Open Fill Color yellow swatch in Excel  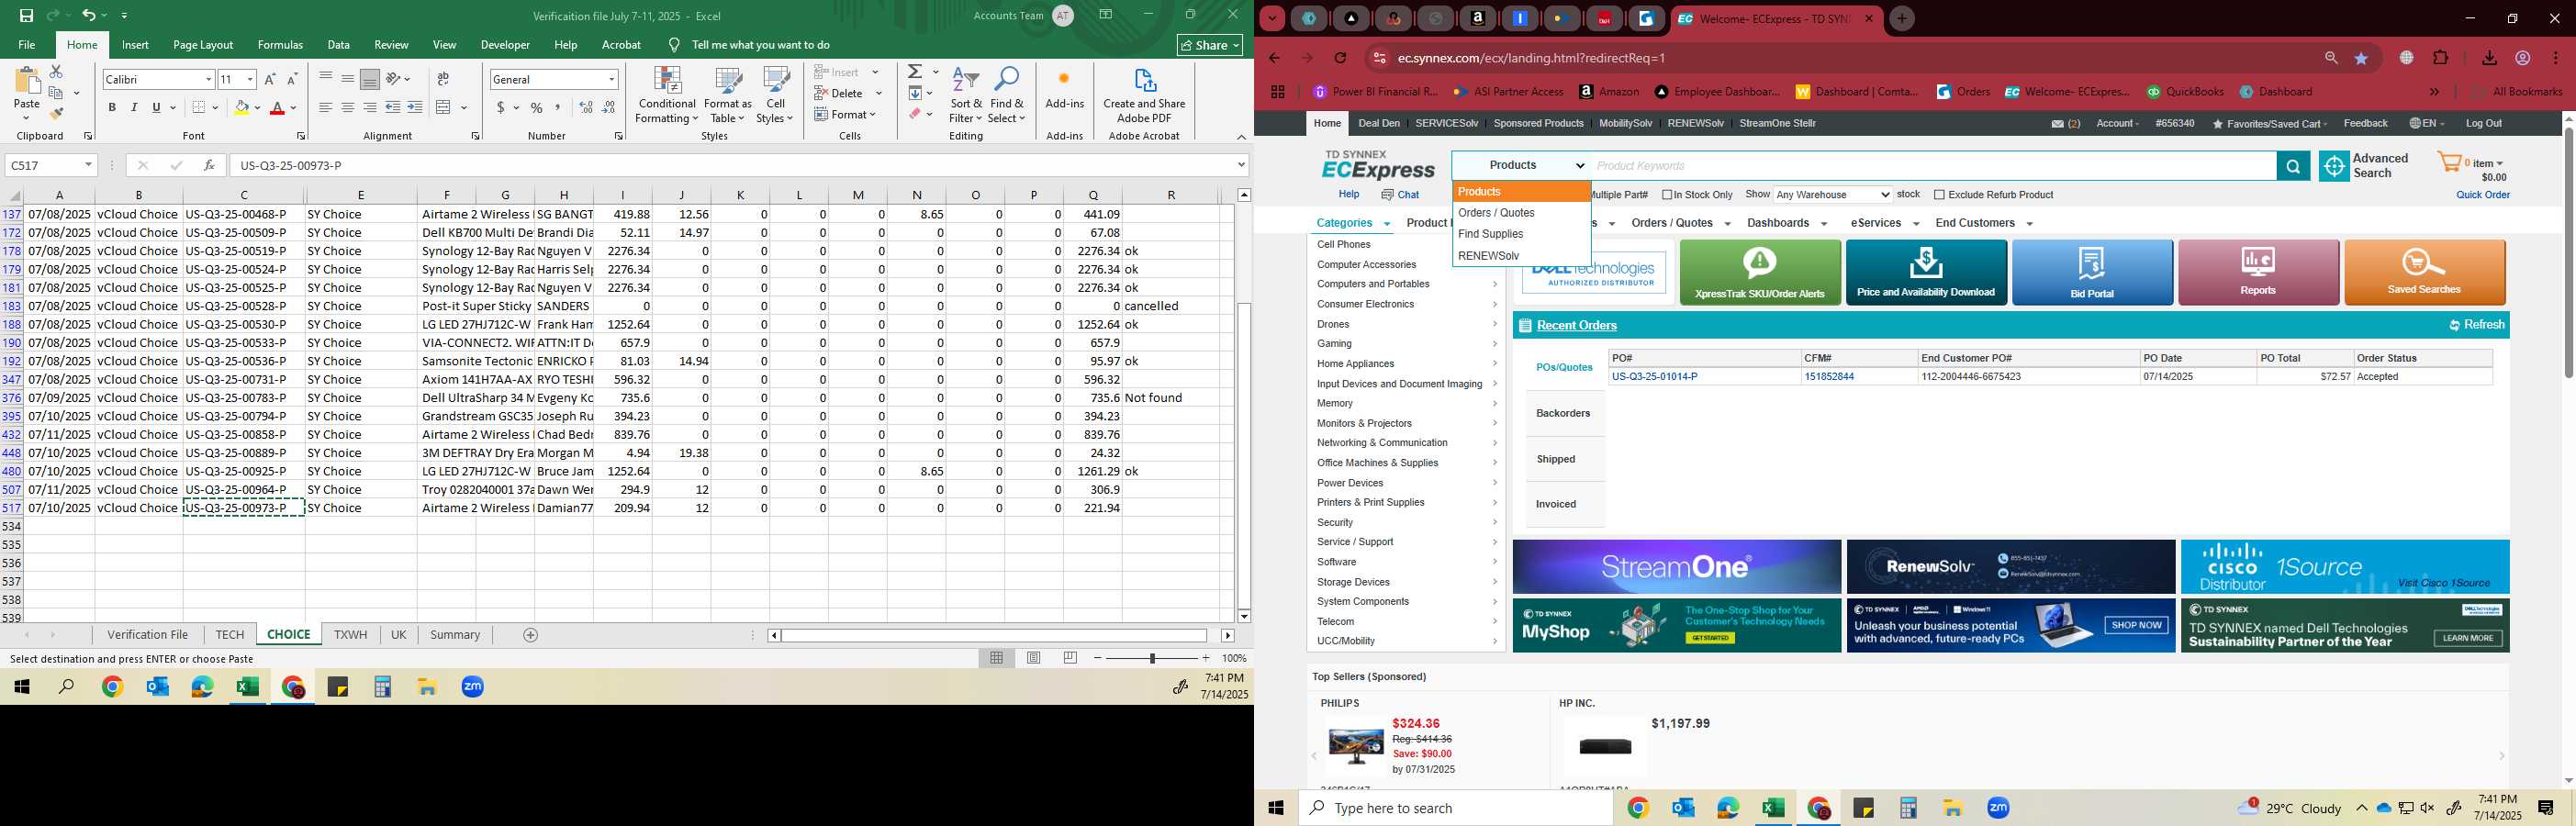coord(241,108)
